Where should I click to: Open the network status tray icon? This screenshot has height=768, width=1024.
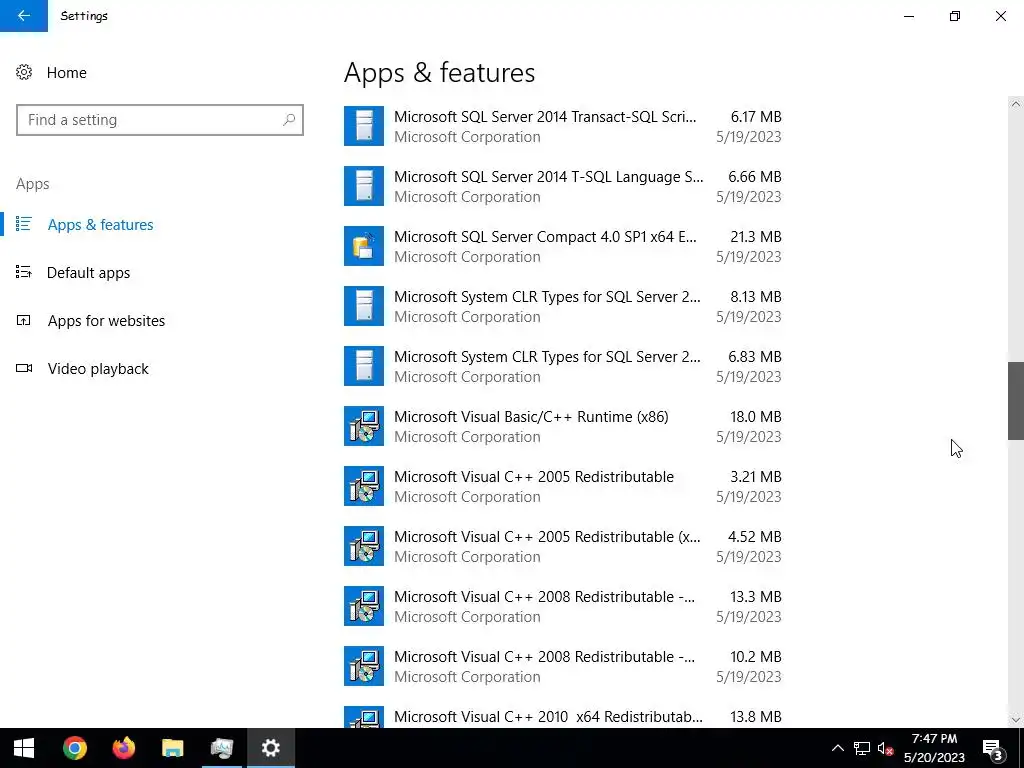(862, 748)
